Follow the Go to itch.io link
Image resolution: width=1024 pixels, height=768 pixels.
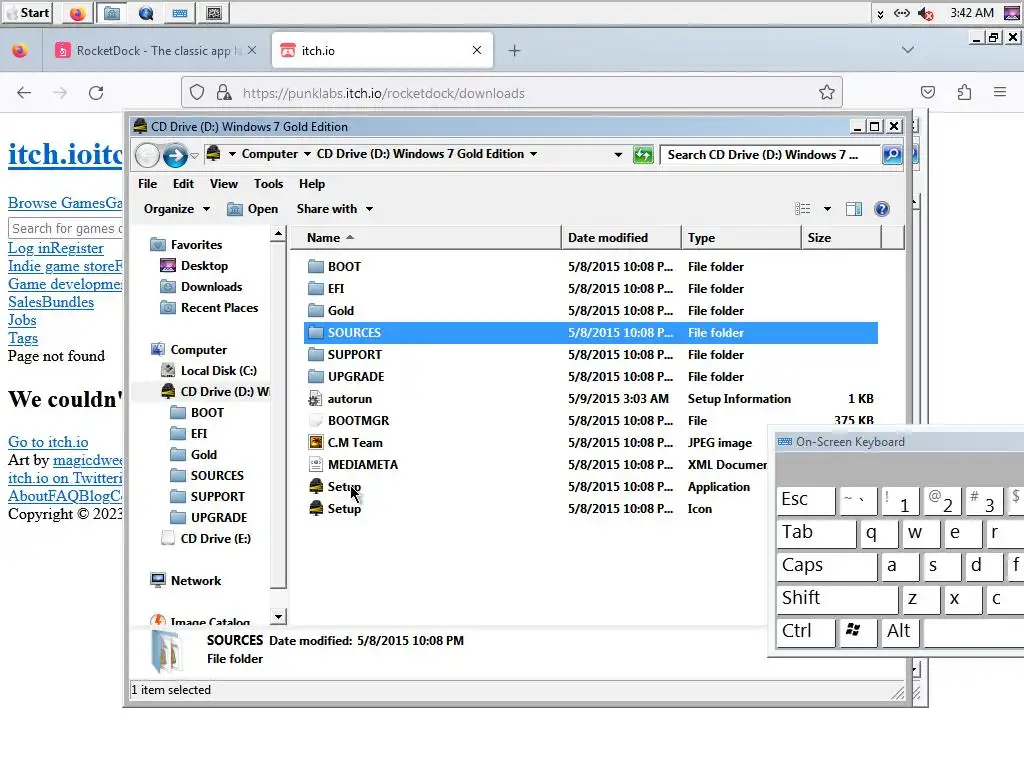pyautogui.click(x=48, y=442)
